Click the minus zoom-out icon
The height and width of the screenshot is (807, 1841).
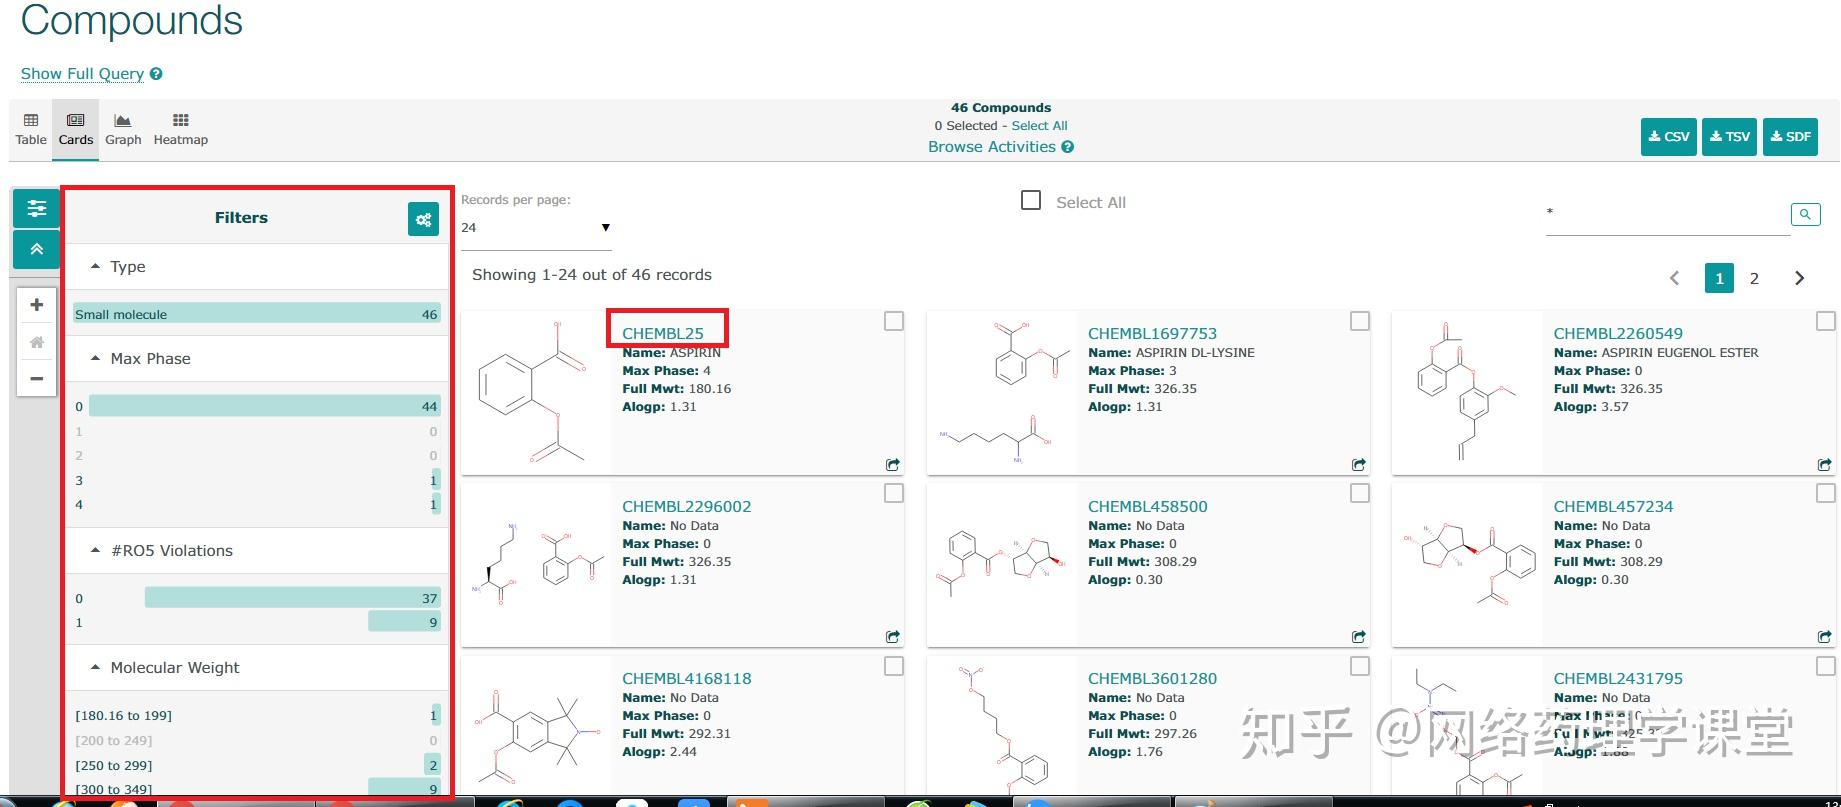coord(37,379)
